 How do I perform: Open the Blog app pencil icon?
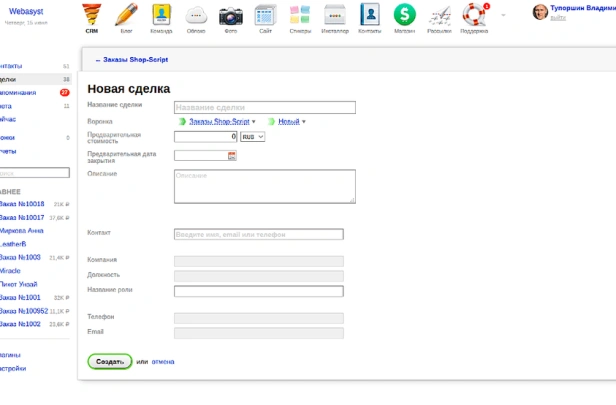click(x=126, y=15)
